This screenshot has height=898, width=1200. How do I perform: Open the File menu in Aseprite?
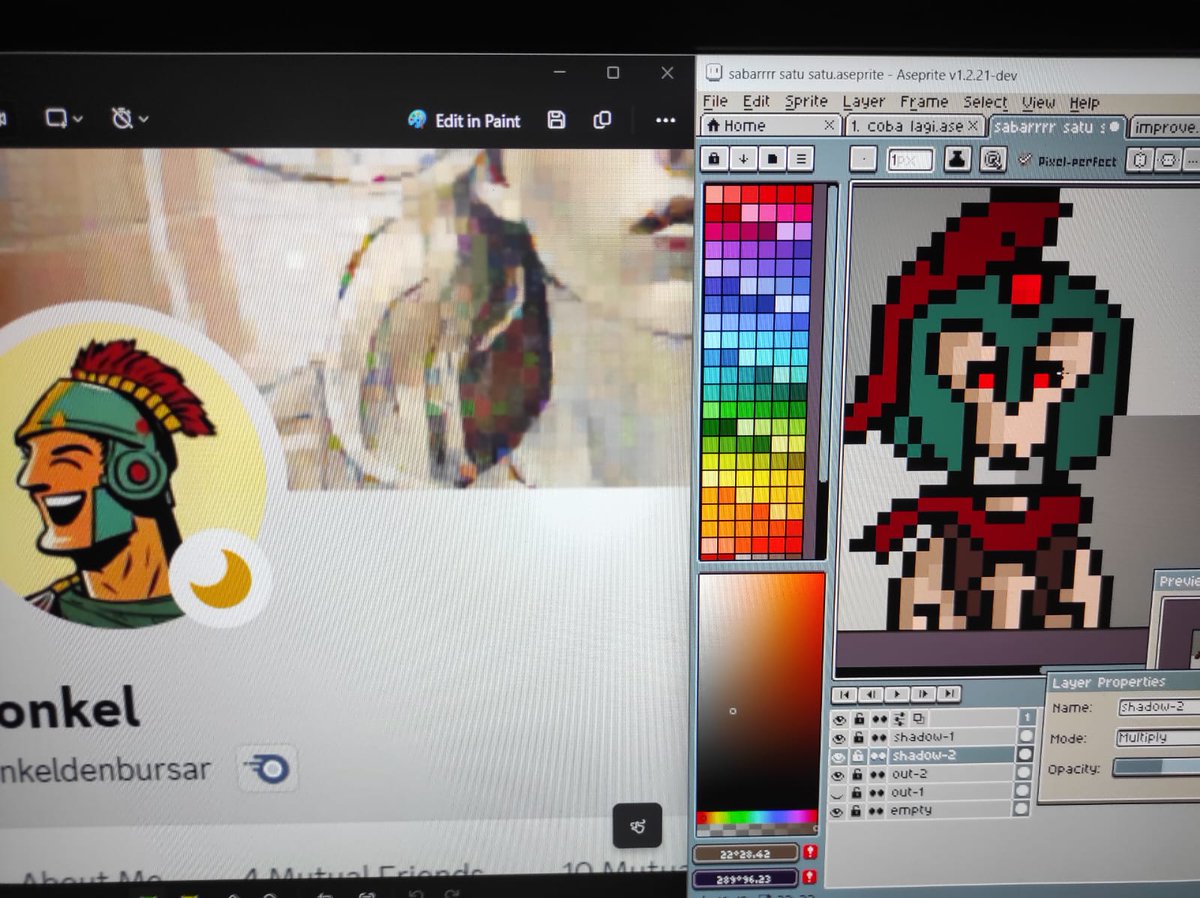pos(715,101)
